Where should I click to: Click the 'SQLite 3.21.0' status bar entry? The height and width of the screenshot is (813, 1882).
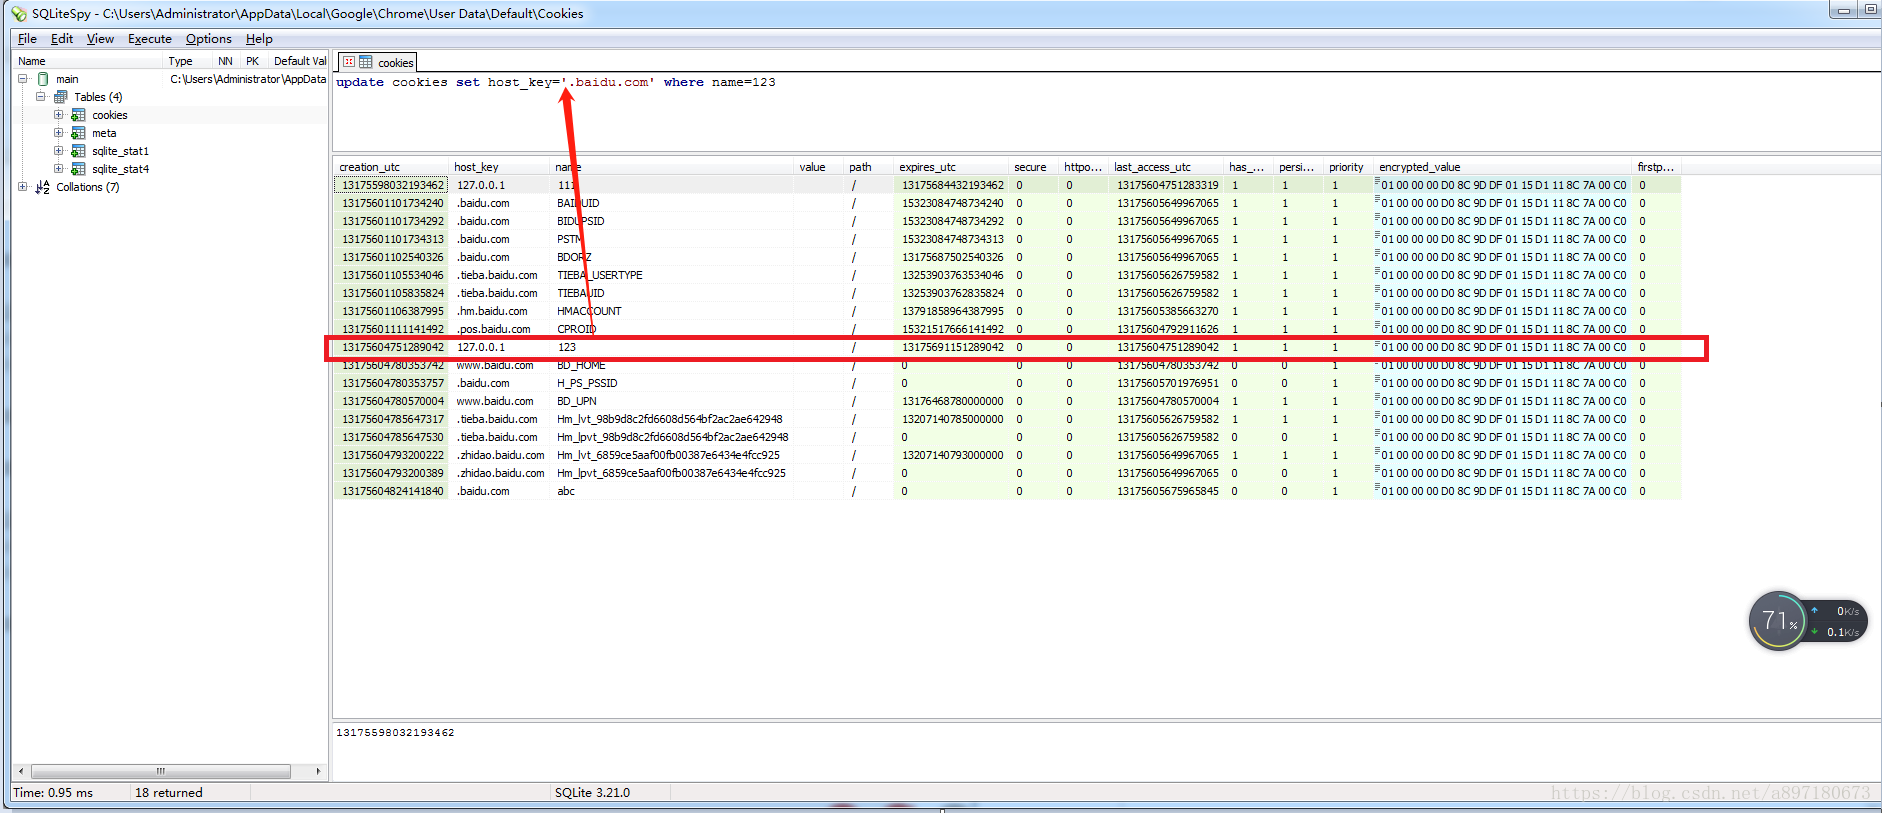coord(592,792)
